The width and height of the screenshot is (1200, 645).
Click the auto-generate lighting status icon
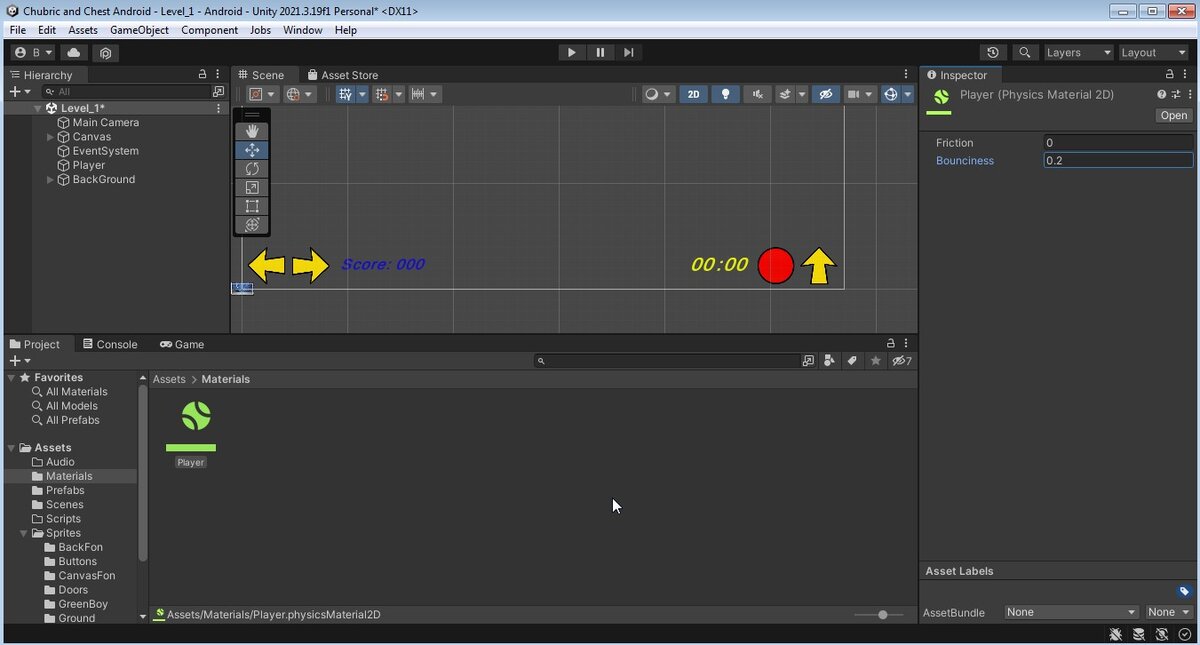(1162, 634)
